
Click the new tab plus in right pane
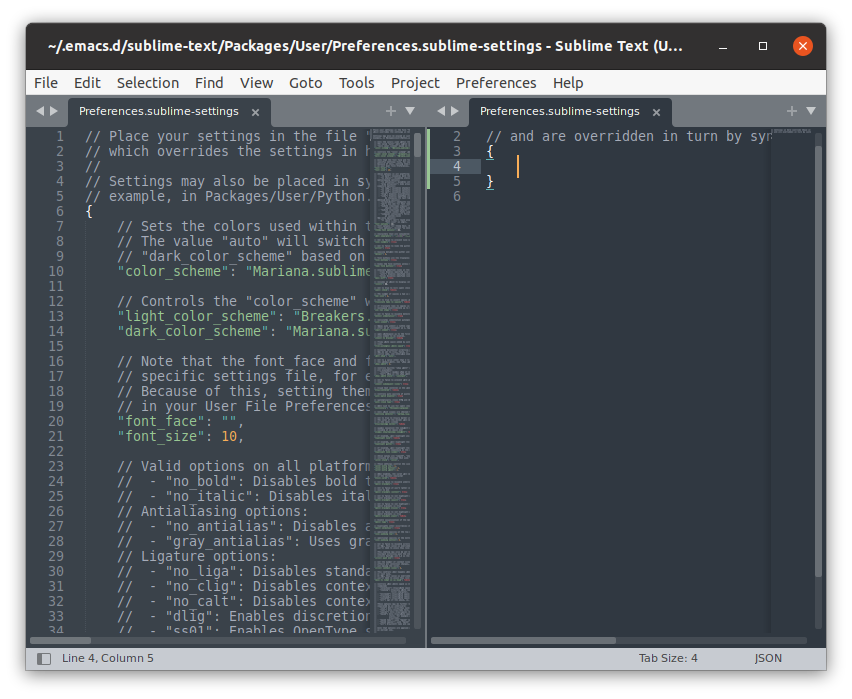coord(792,111)
